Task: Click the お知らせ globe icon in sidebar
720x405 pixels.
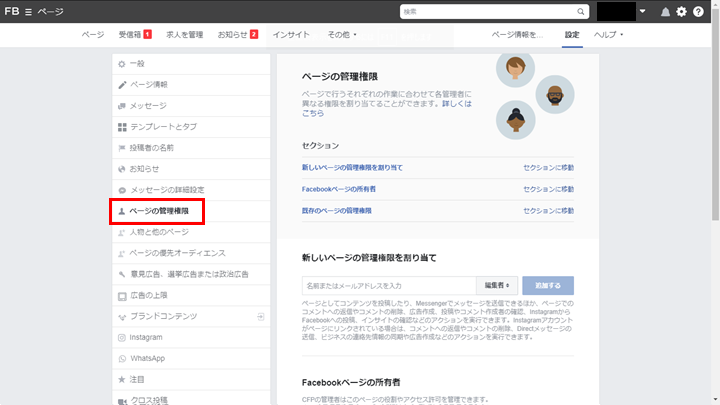Action: 122,169
